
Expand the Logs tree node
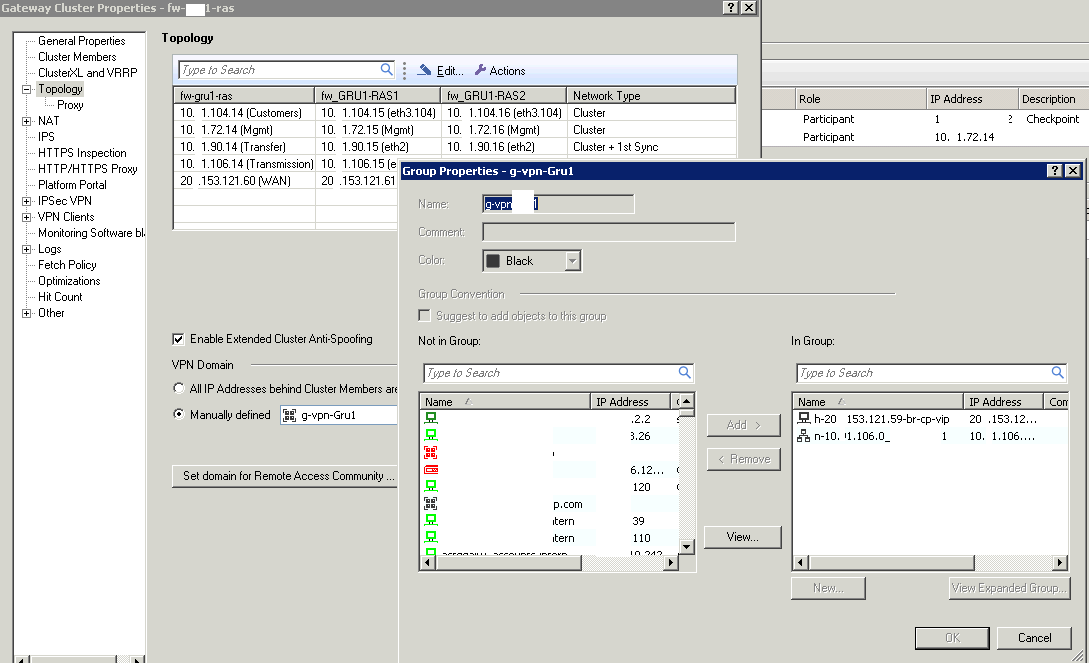click(26, 249)
